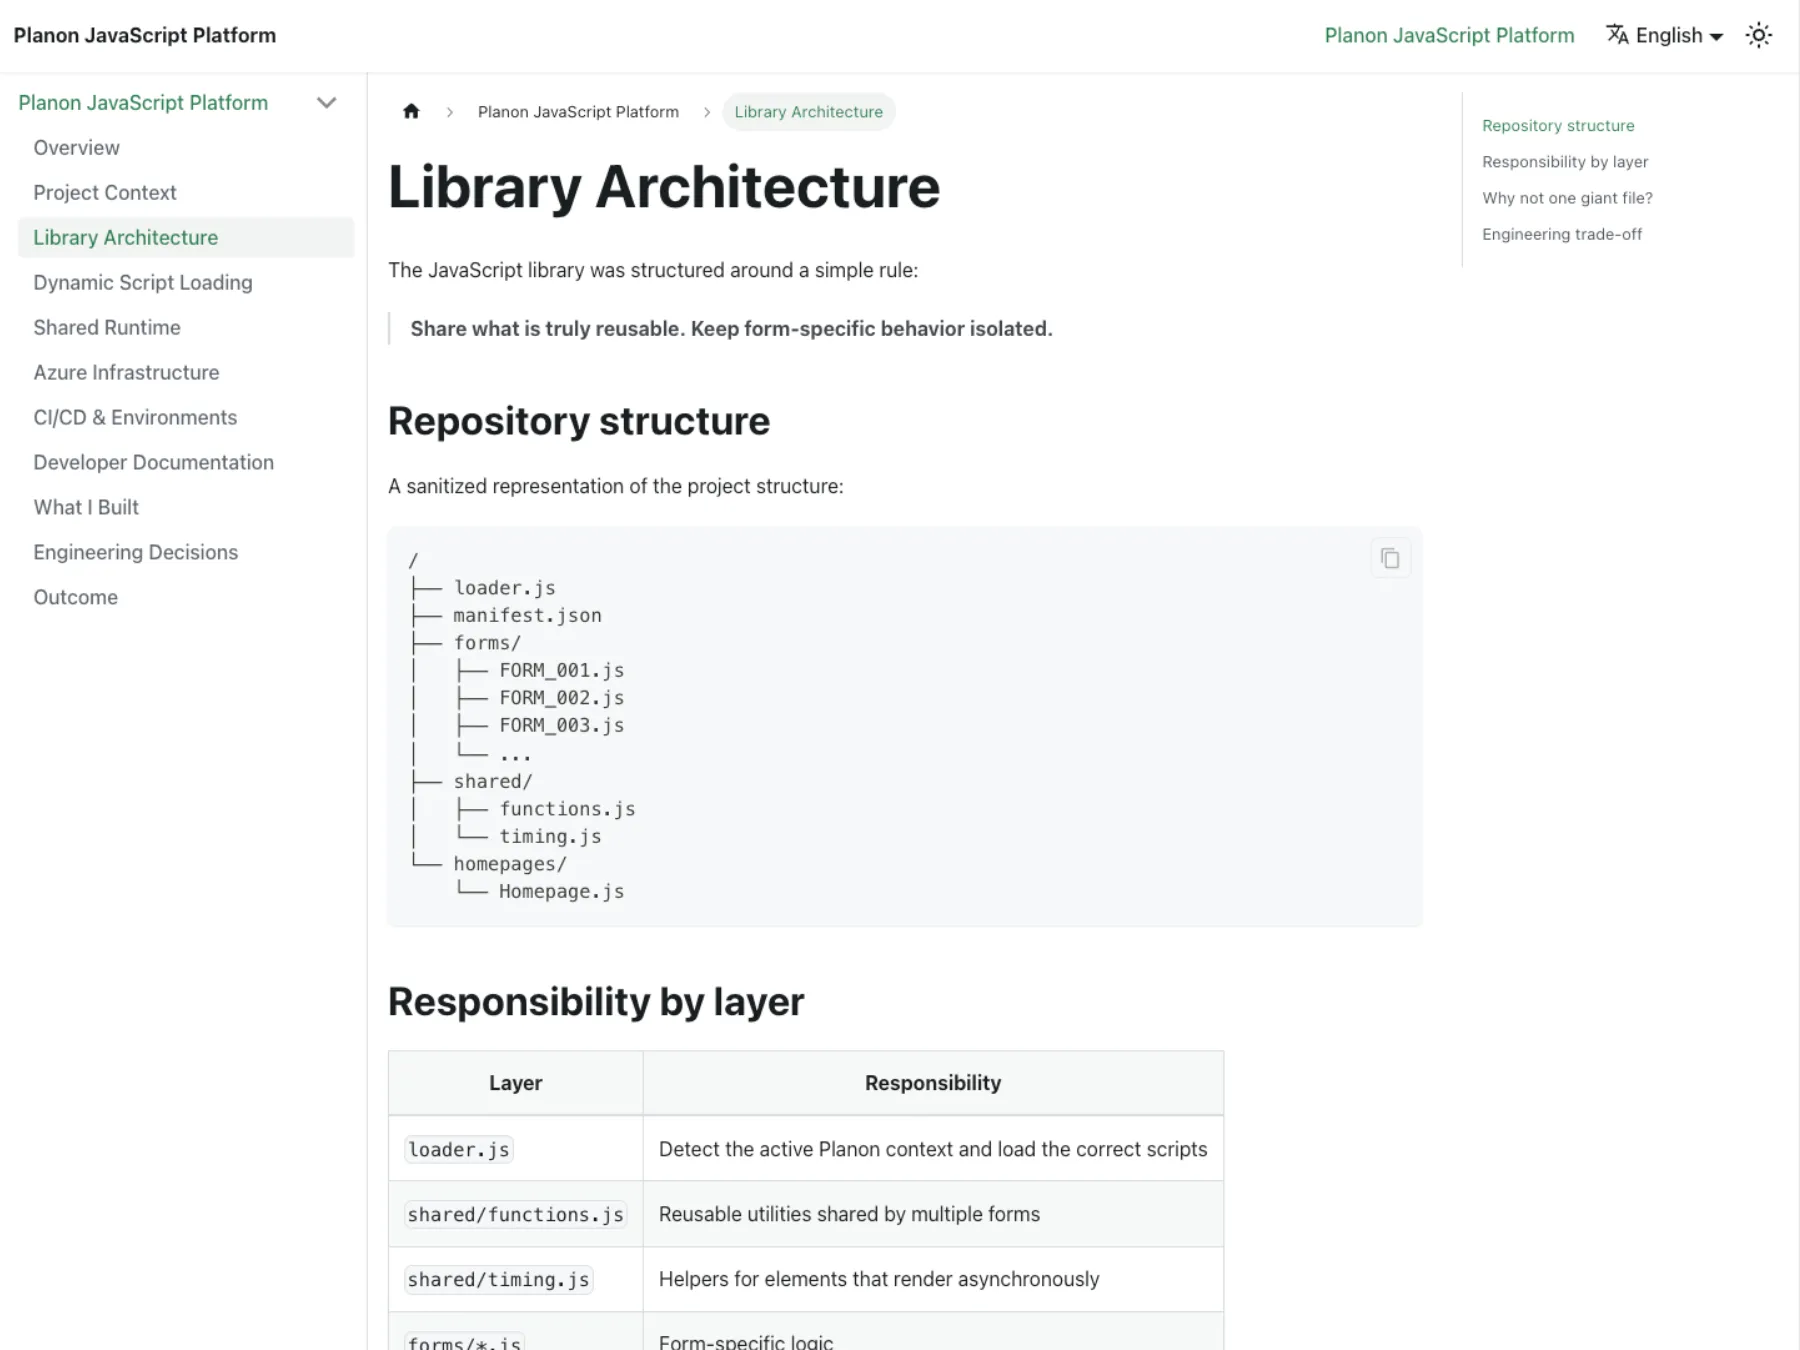1800x1350 pixels.
Task: Jump to Responsibility by layer section
Action: [1565, 161]
